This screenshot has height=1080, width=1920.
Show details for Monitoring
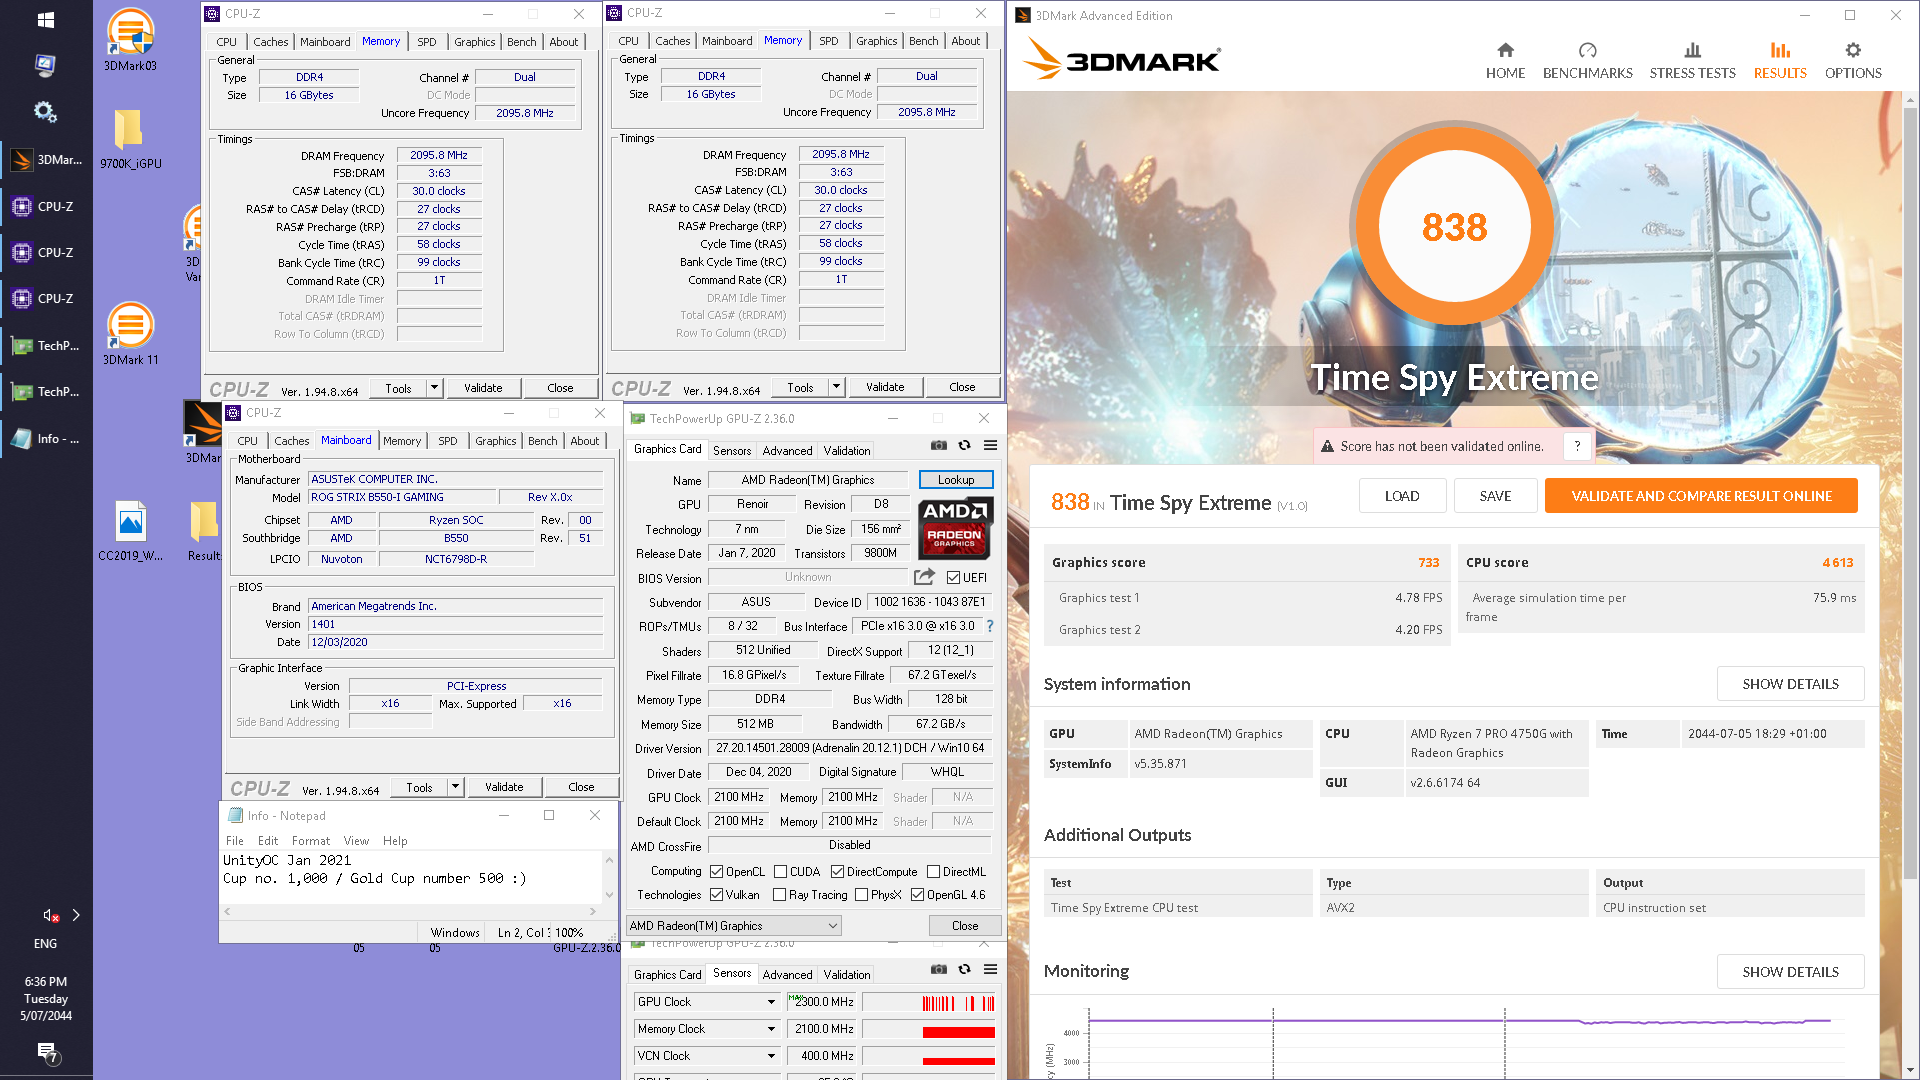(1790, 972)
